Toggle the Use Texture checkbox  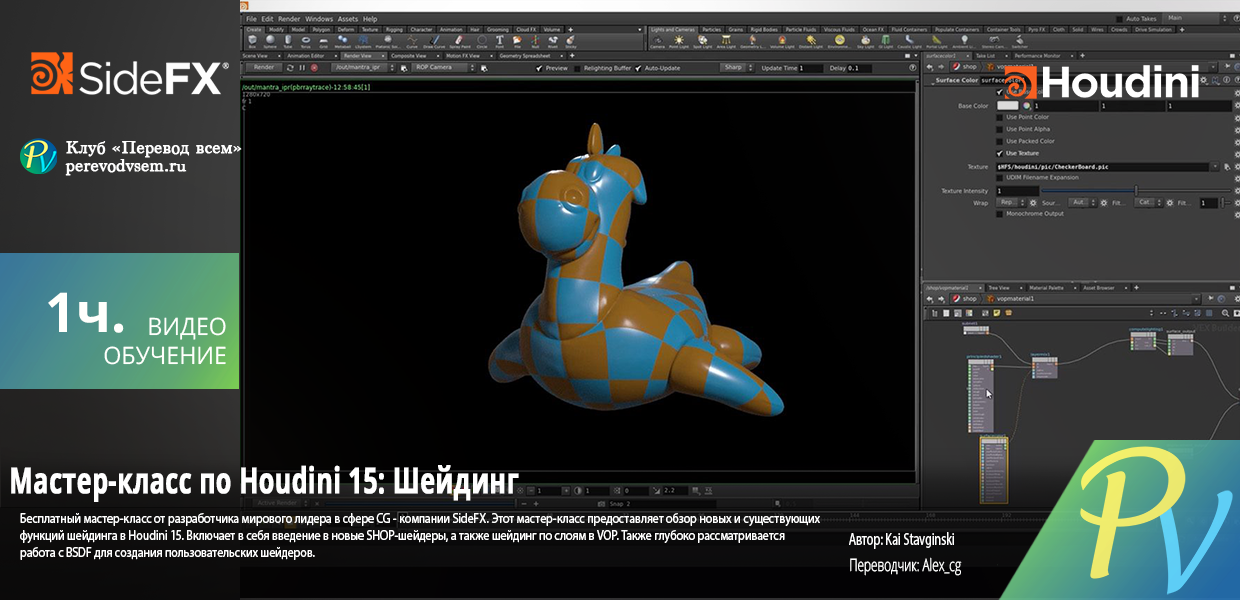click(999, 153)
